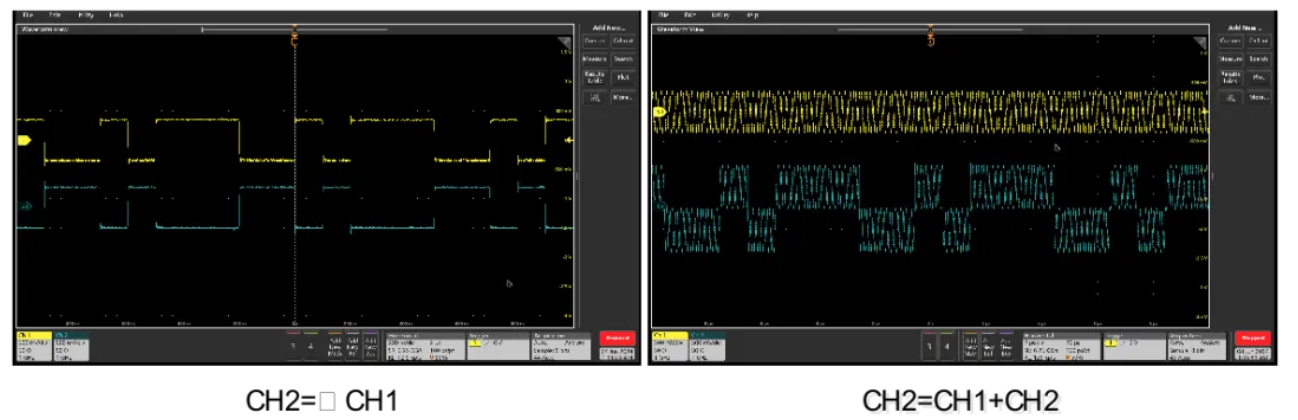Click the draw-a-box zoom icon on the square-wave scope
This screenshot has width=1298, height=420.
coord(595,98)
